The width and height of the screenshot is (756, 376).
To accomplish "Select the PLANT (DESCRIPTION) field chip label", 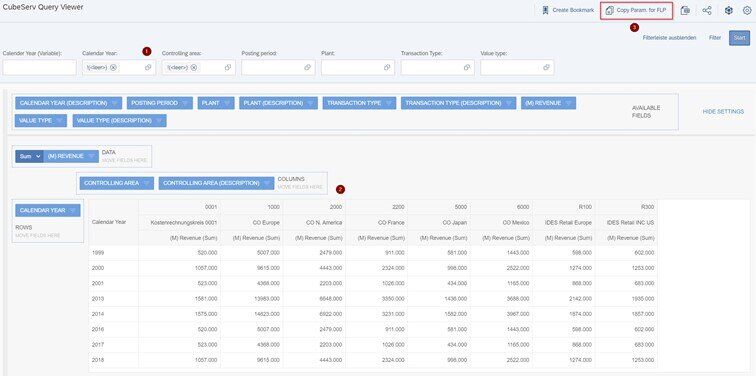I will [273, 103].
